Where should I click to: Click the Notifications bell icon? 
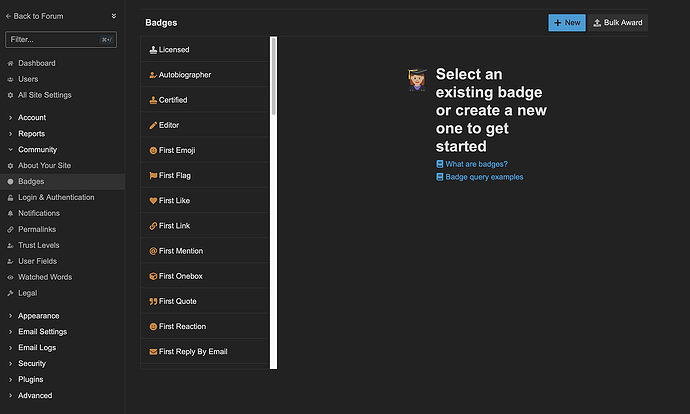pyautogui.click(x=10, y=213)
